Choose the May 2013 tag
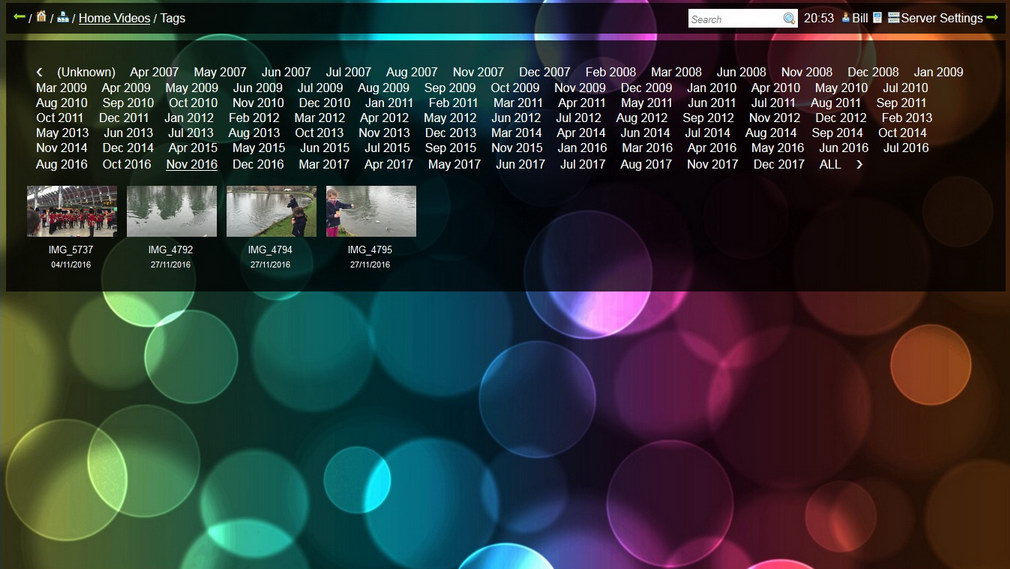Screen dimensions: 1010x569 (x=62, y=133)
